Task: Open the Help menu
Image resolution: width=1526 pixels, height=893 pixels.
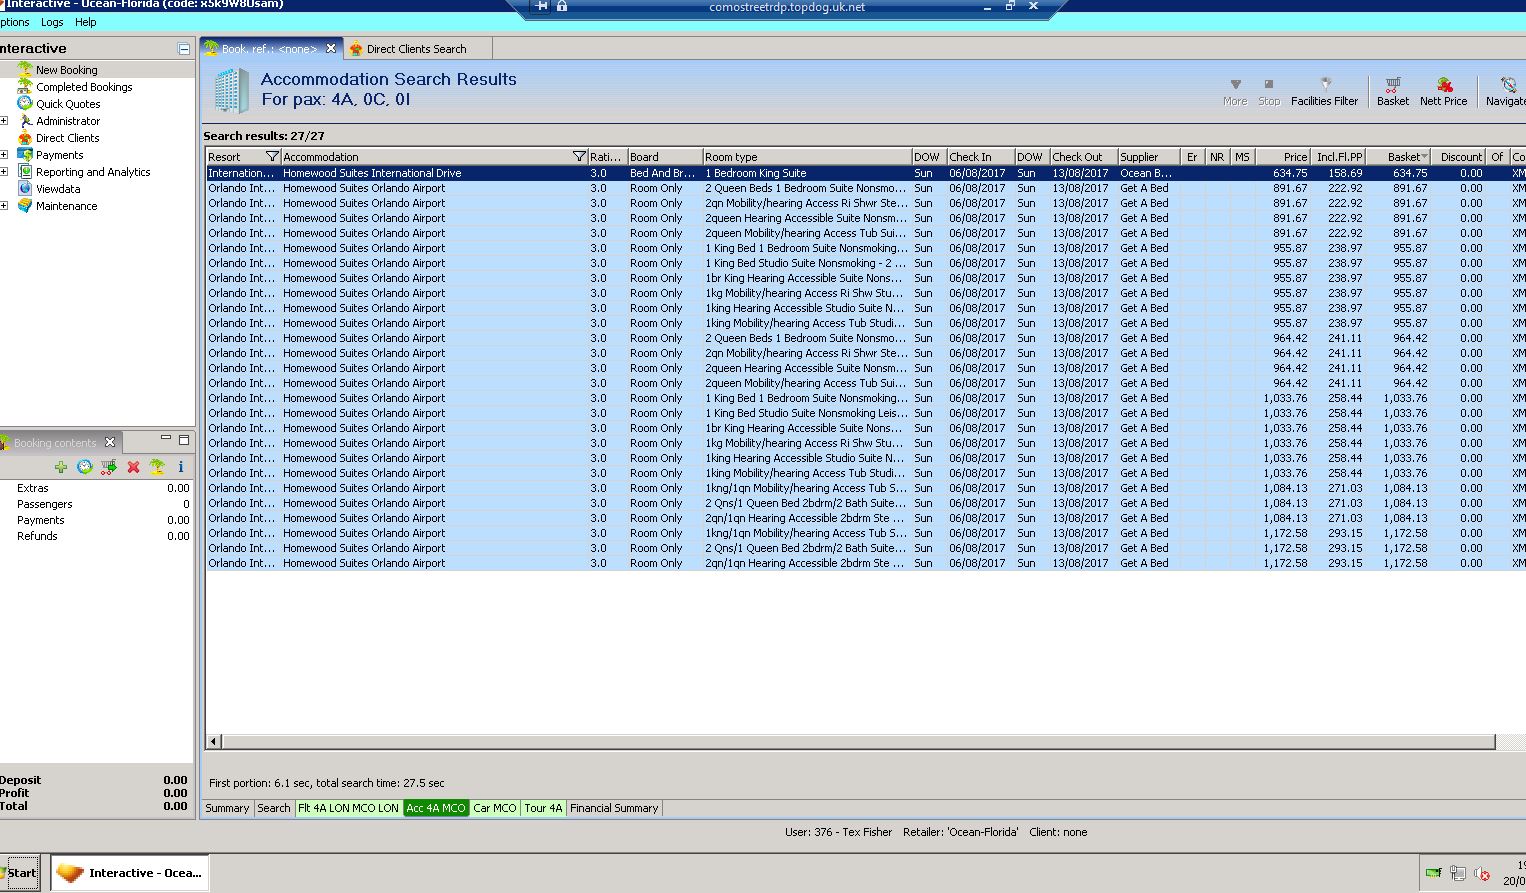Action: [86, 22]
